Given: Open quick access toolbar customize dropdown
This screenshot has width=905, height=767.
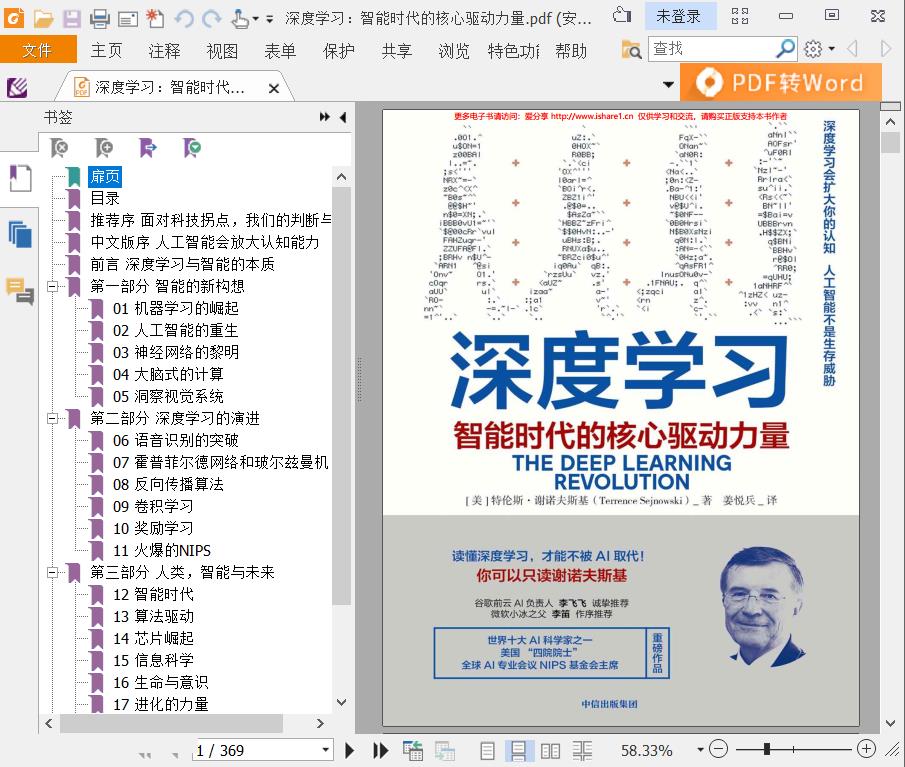Looking at the screenshot, I should 269,19.
